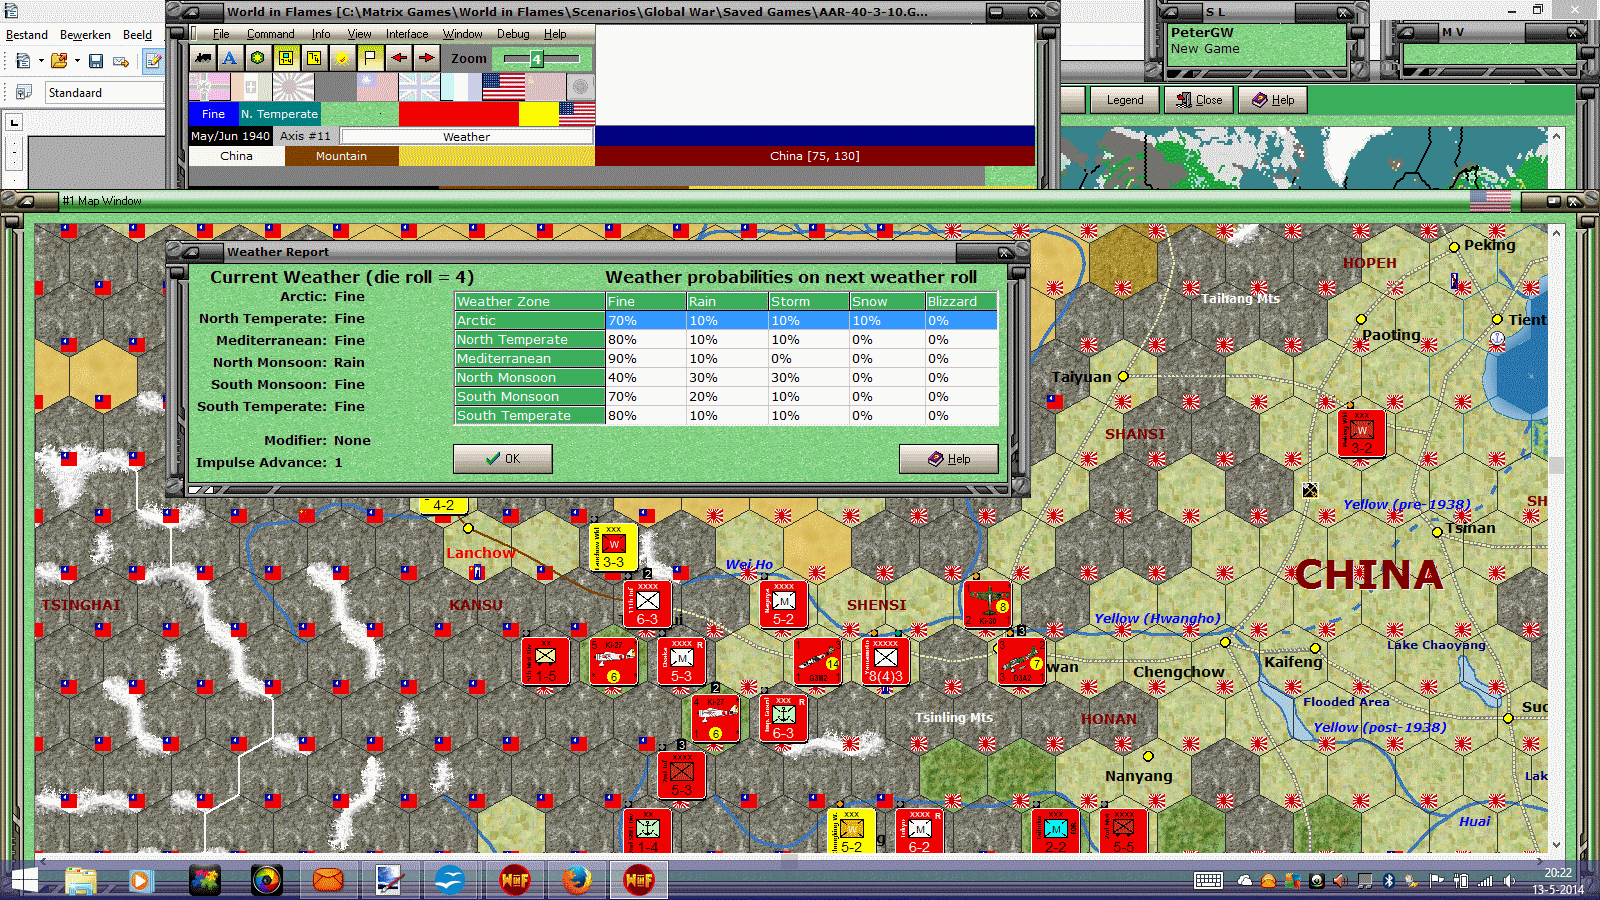1600x900 pixels.
Task: Click the Legend button
Action: [x=1125, y=100]
